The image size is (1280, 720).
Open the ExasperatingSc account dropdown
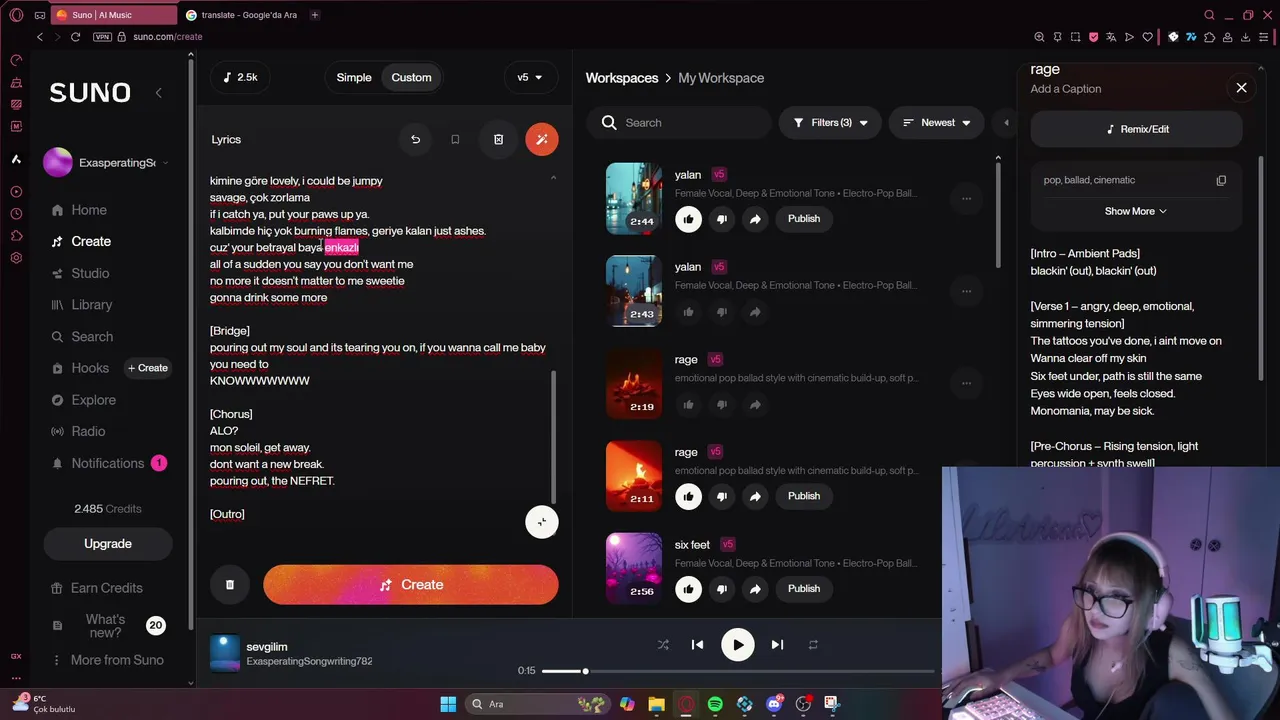[x=107, y=162]
